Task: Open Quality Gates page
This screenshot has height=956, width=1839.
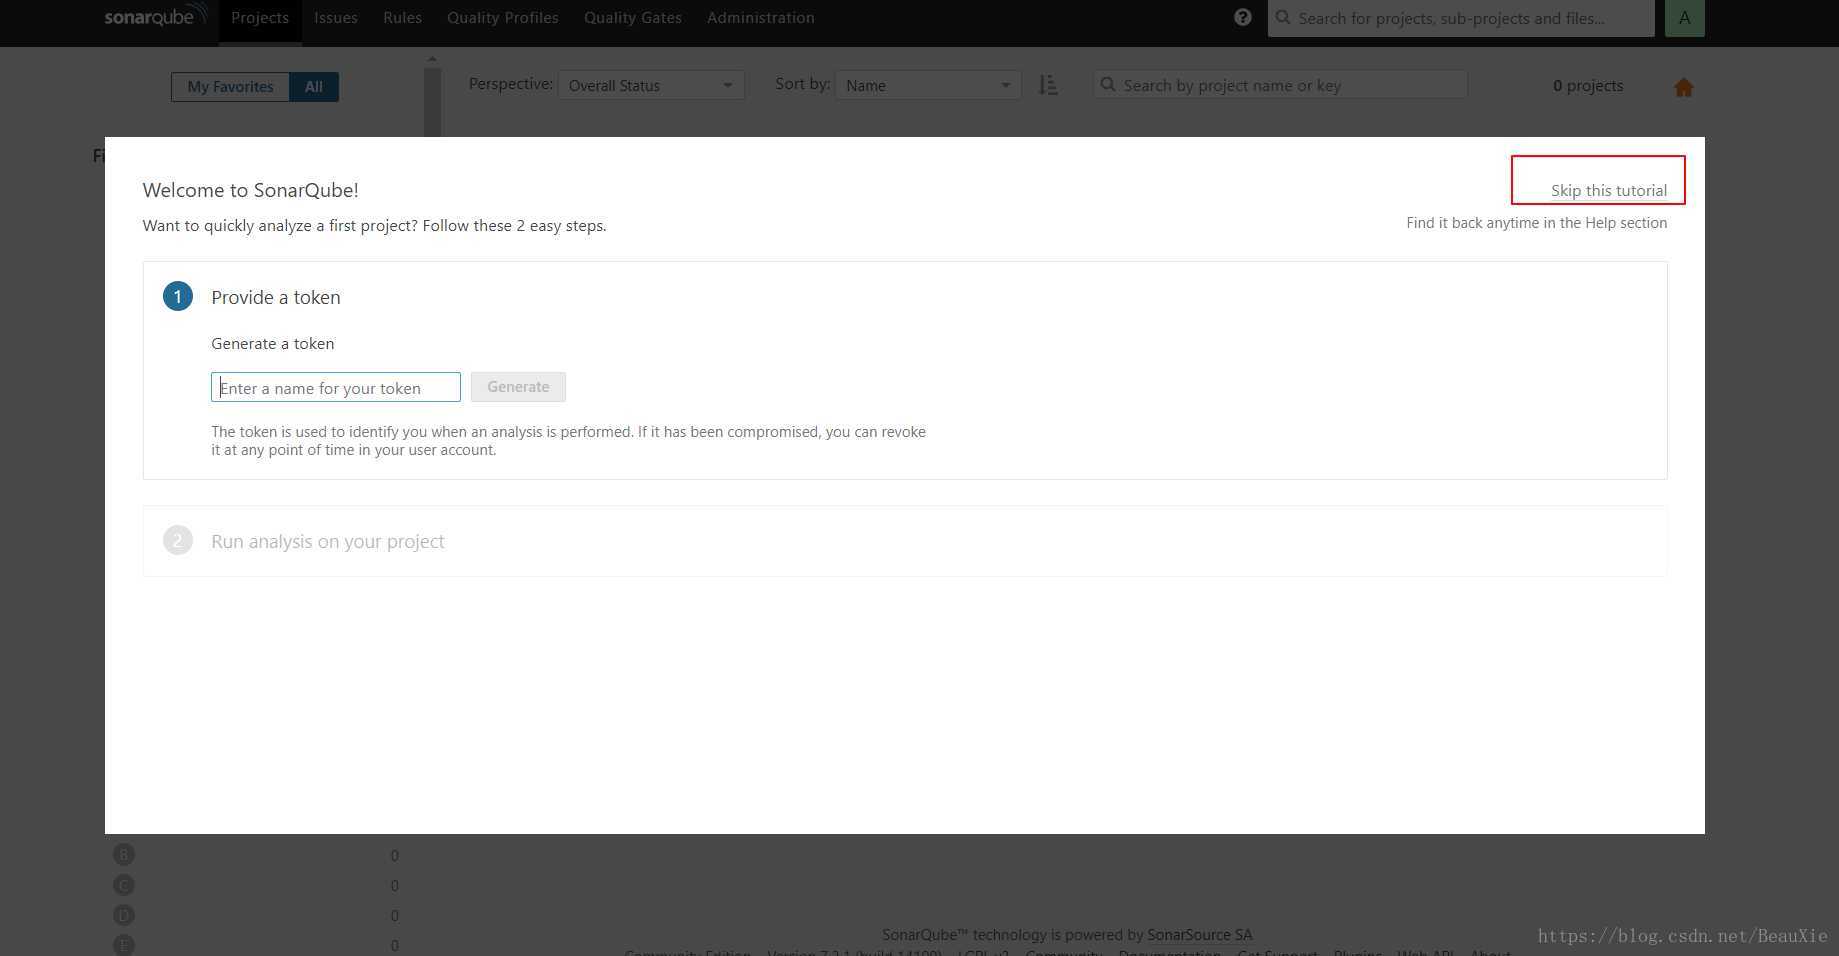Action: 633,18
